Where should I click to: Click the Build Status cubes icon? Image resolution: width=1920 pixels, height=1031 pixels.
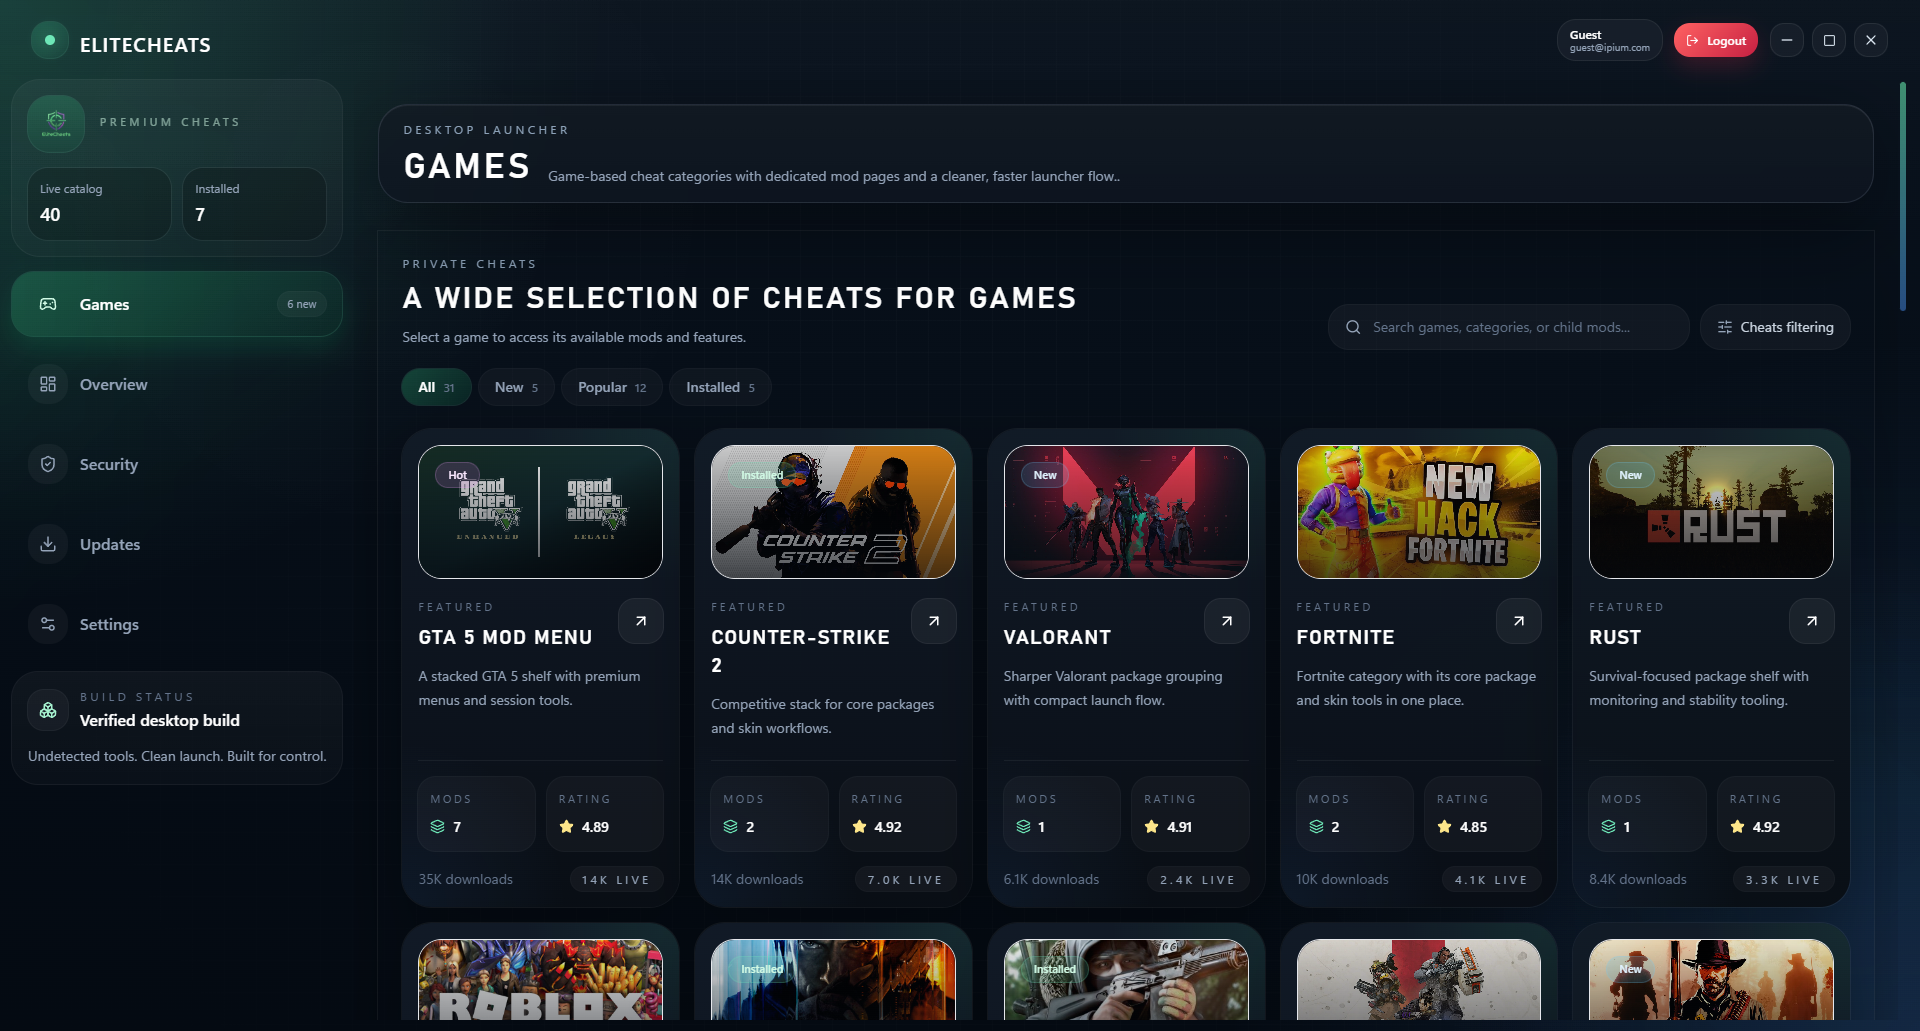tap(48, 710)
